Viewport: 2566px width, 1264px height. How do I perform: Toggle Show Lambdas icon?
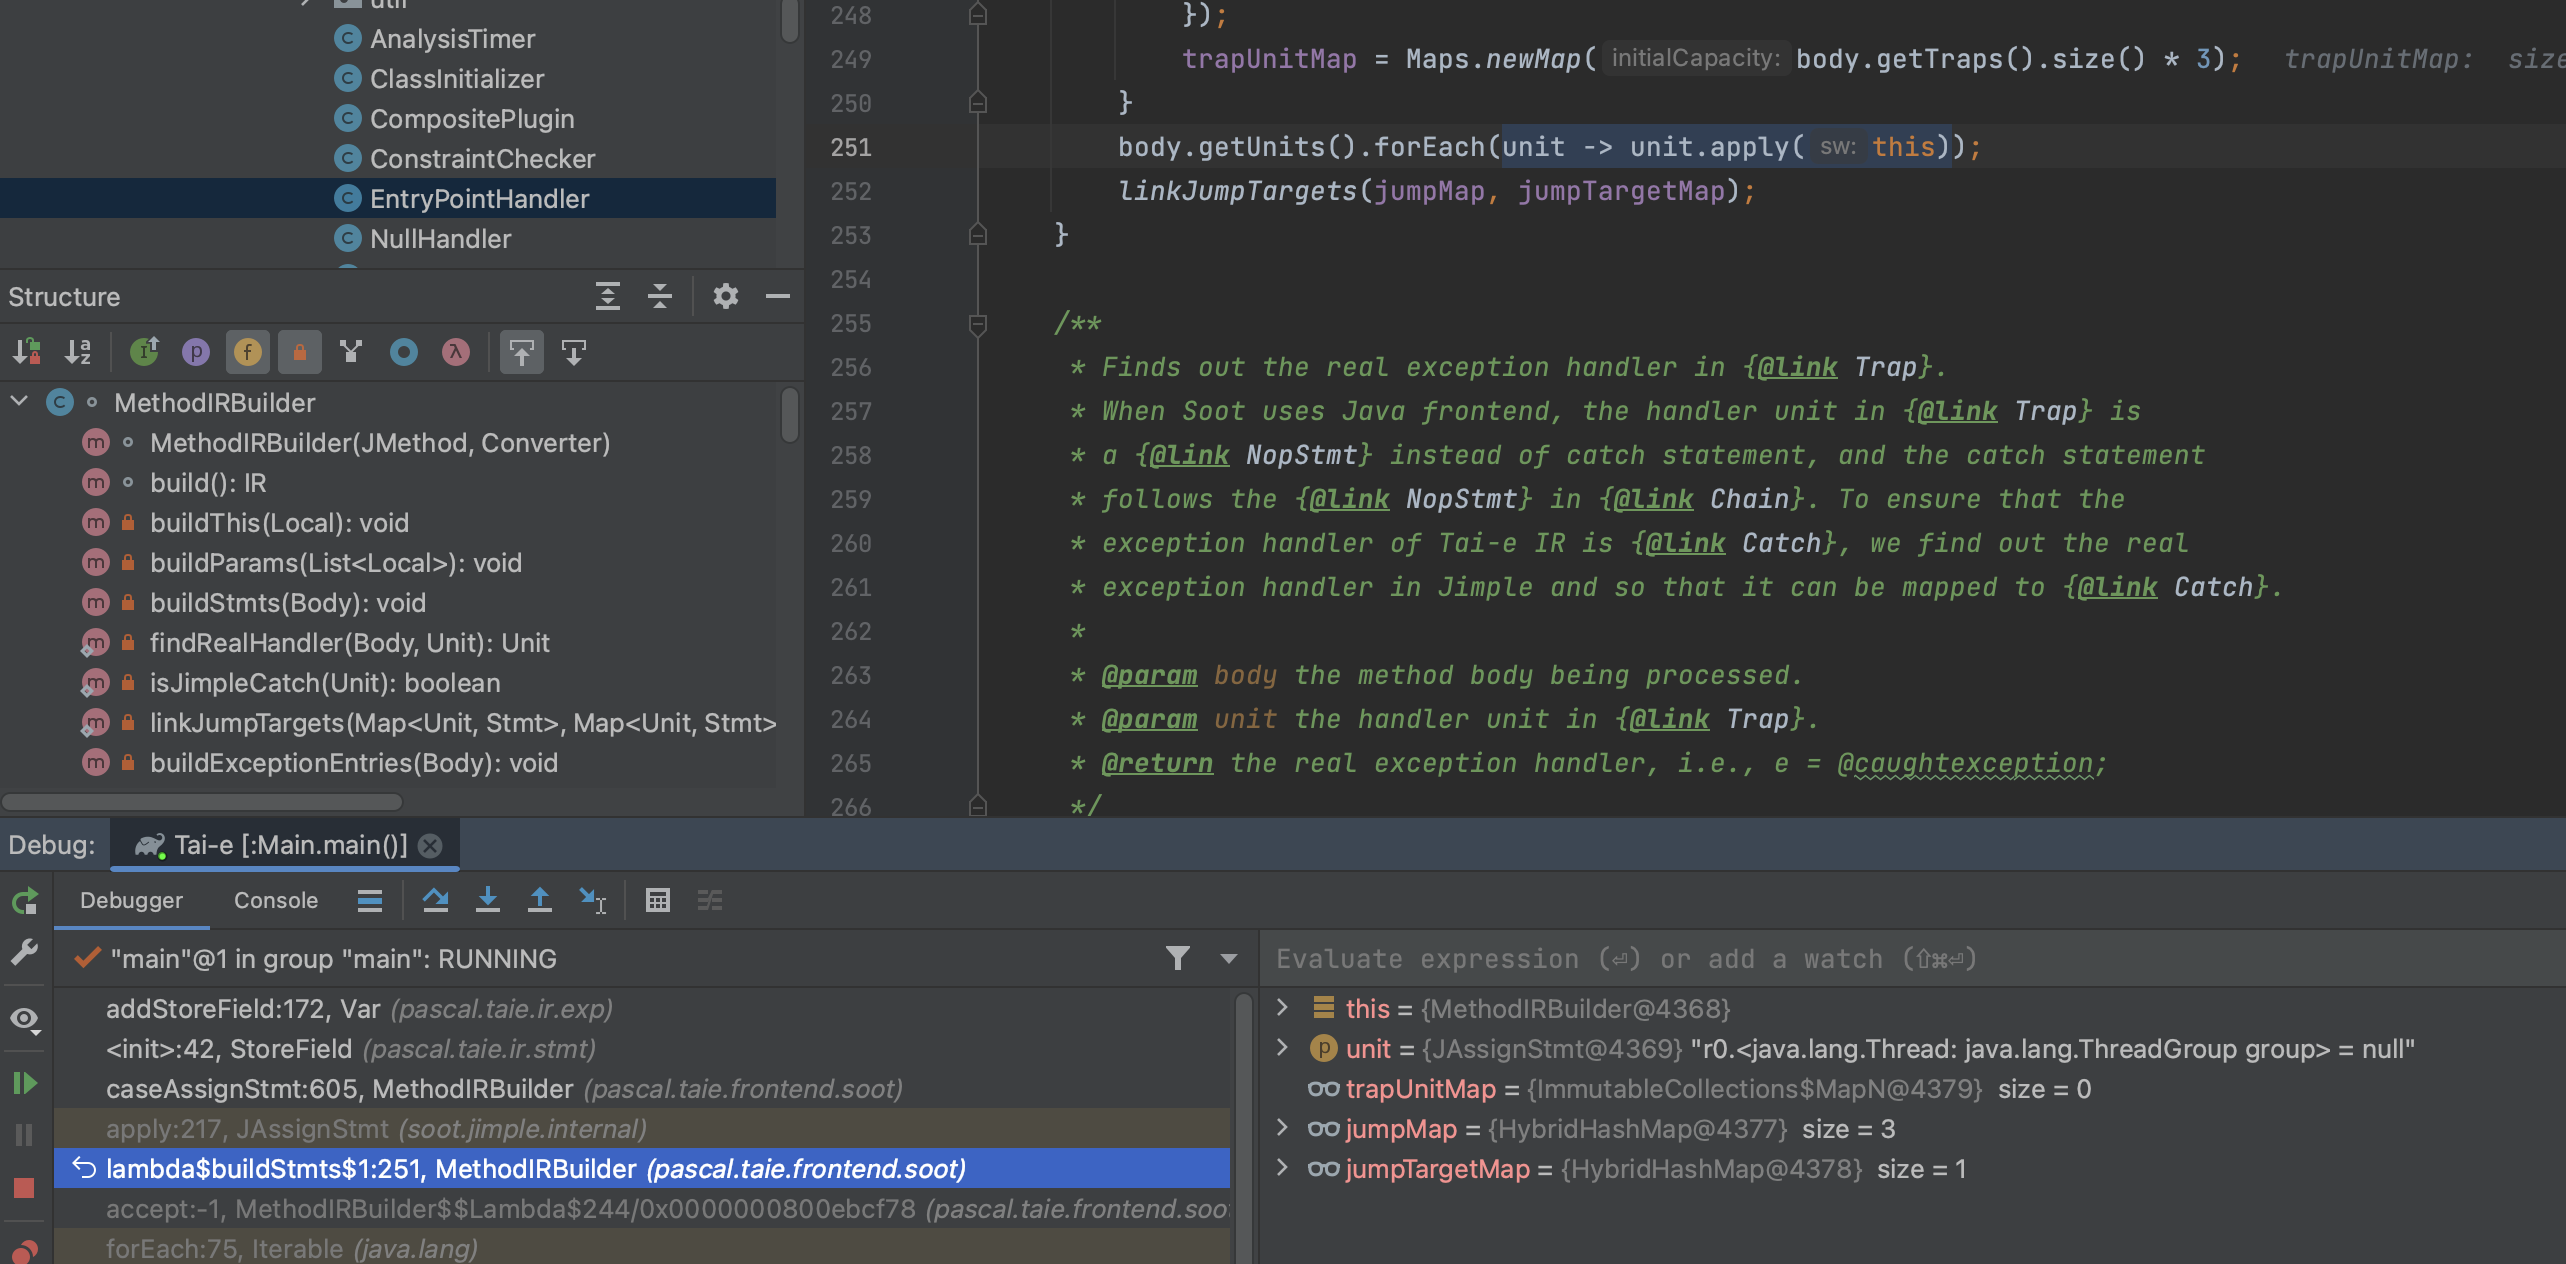click(x=456, y=352)
